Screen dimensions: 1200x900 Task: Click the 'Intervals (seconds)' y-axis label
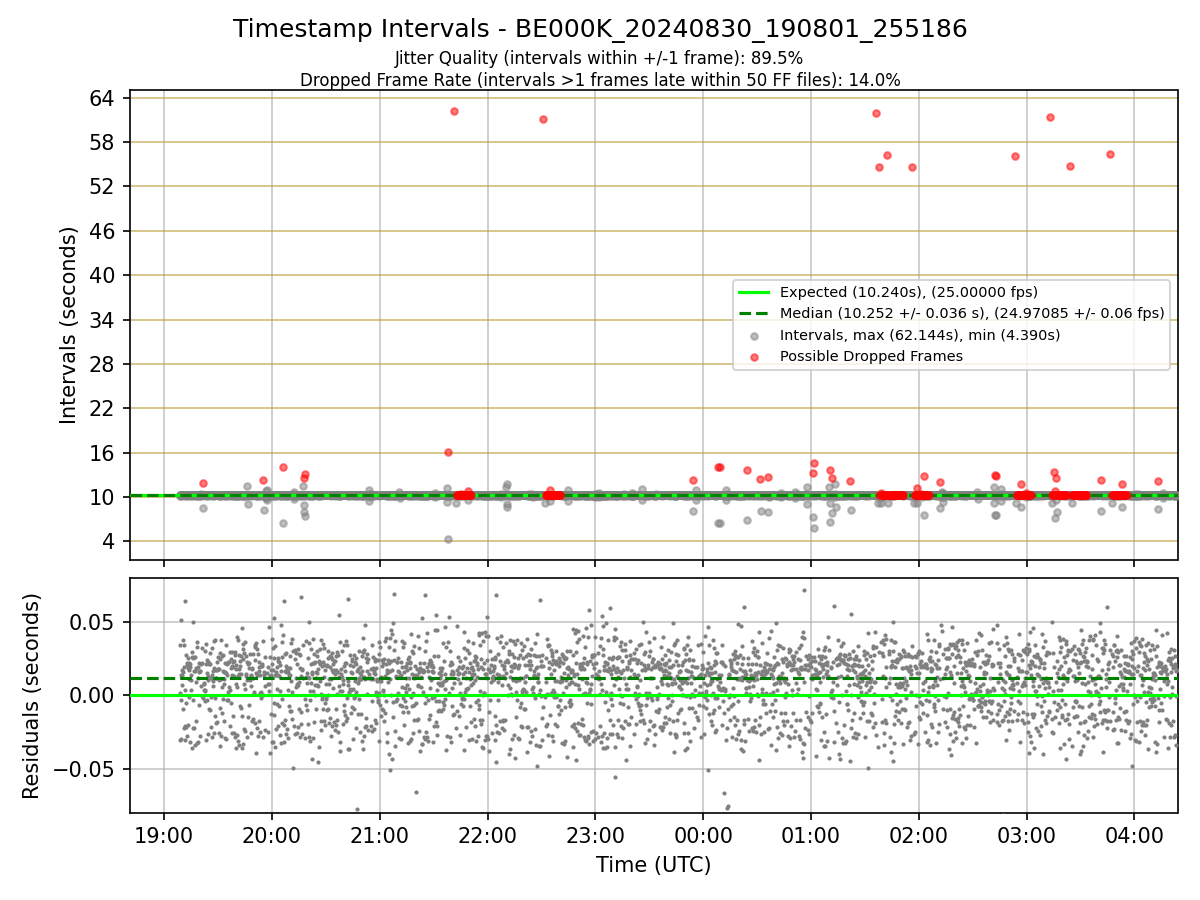point(69,325)
